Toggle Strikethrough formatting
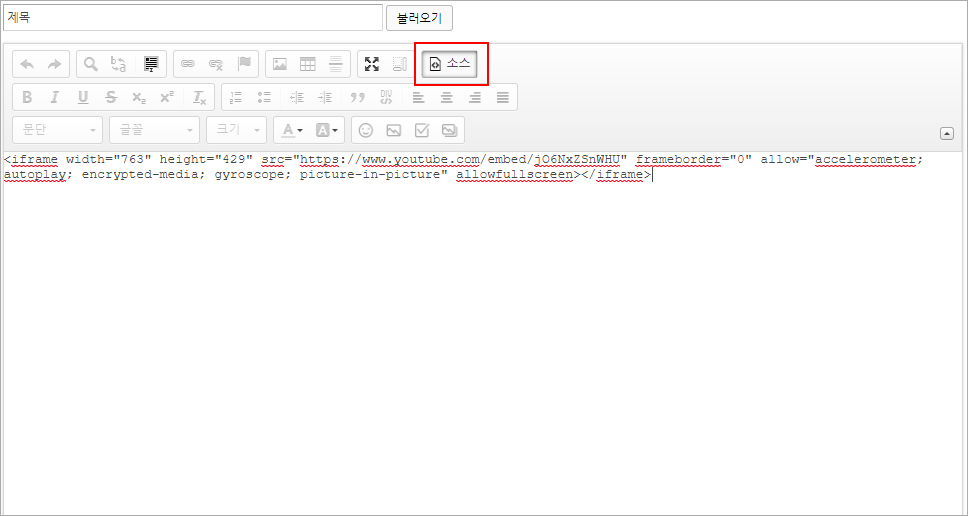968x516 pixels. pos(111,97)
